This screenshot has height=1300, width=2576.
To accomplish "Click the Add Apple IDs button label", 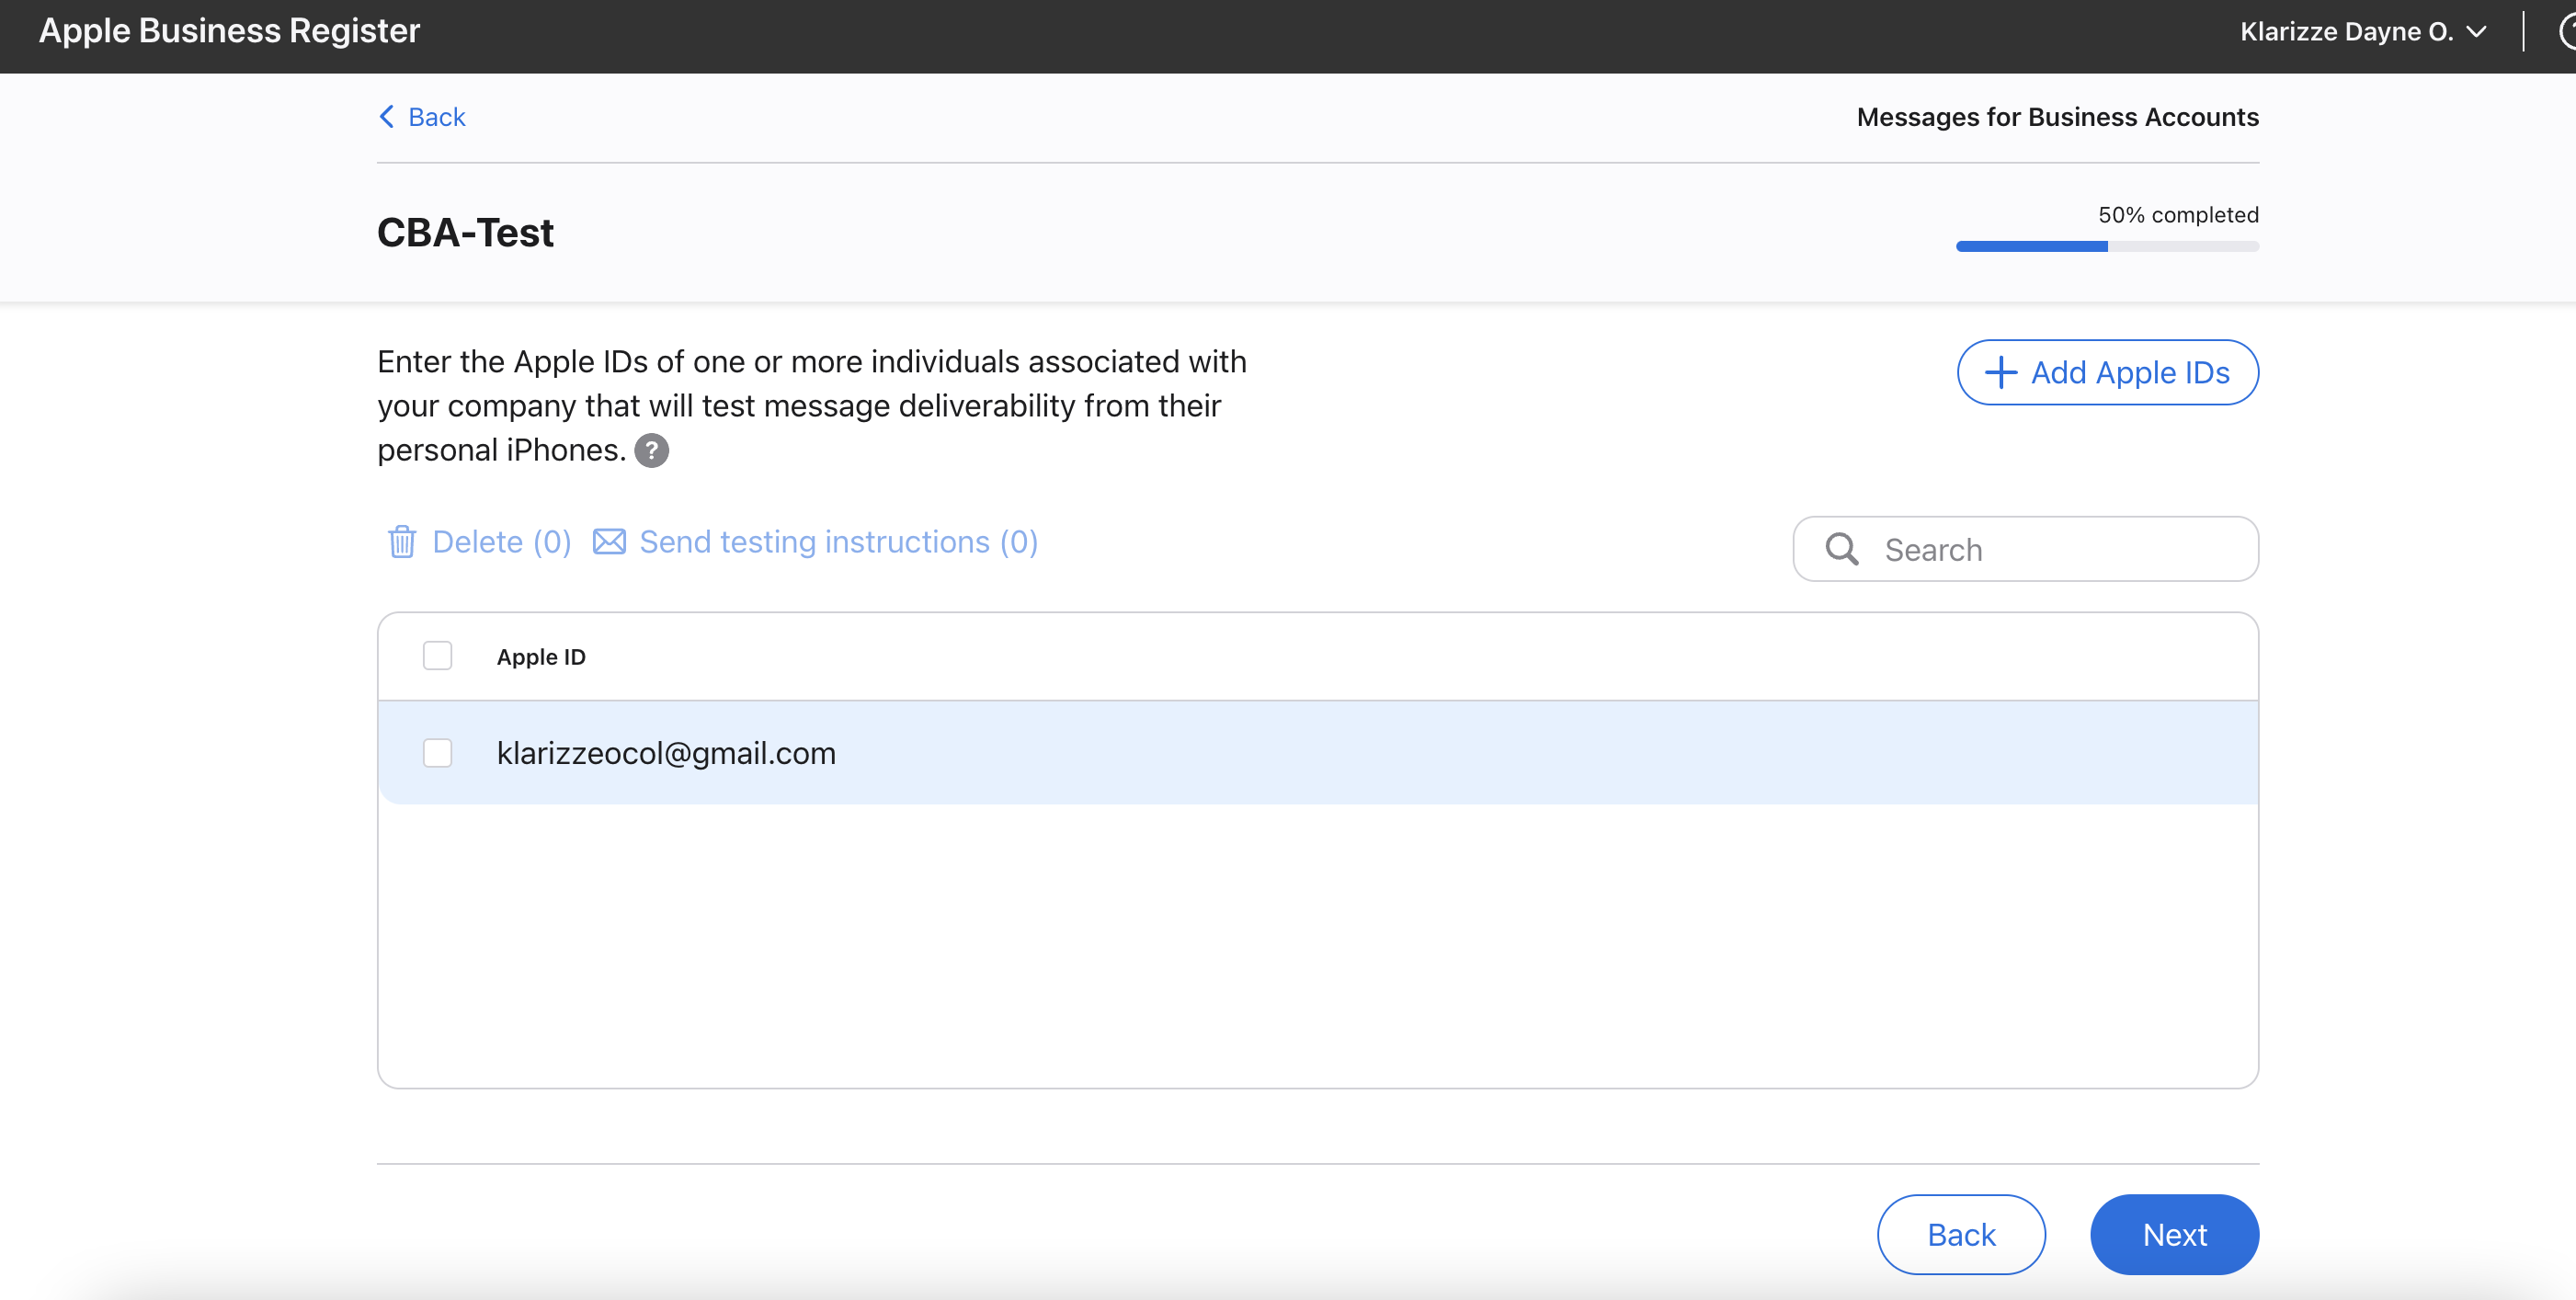I will (2130, 373).
